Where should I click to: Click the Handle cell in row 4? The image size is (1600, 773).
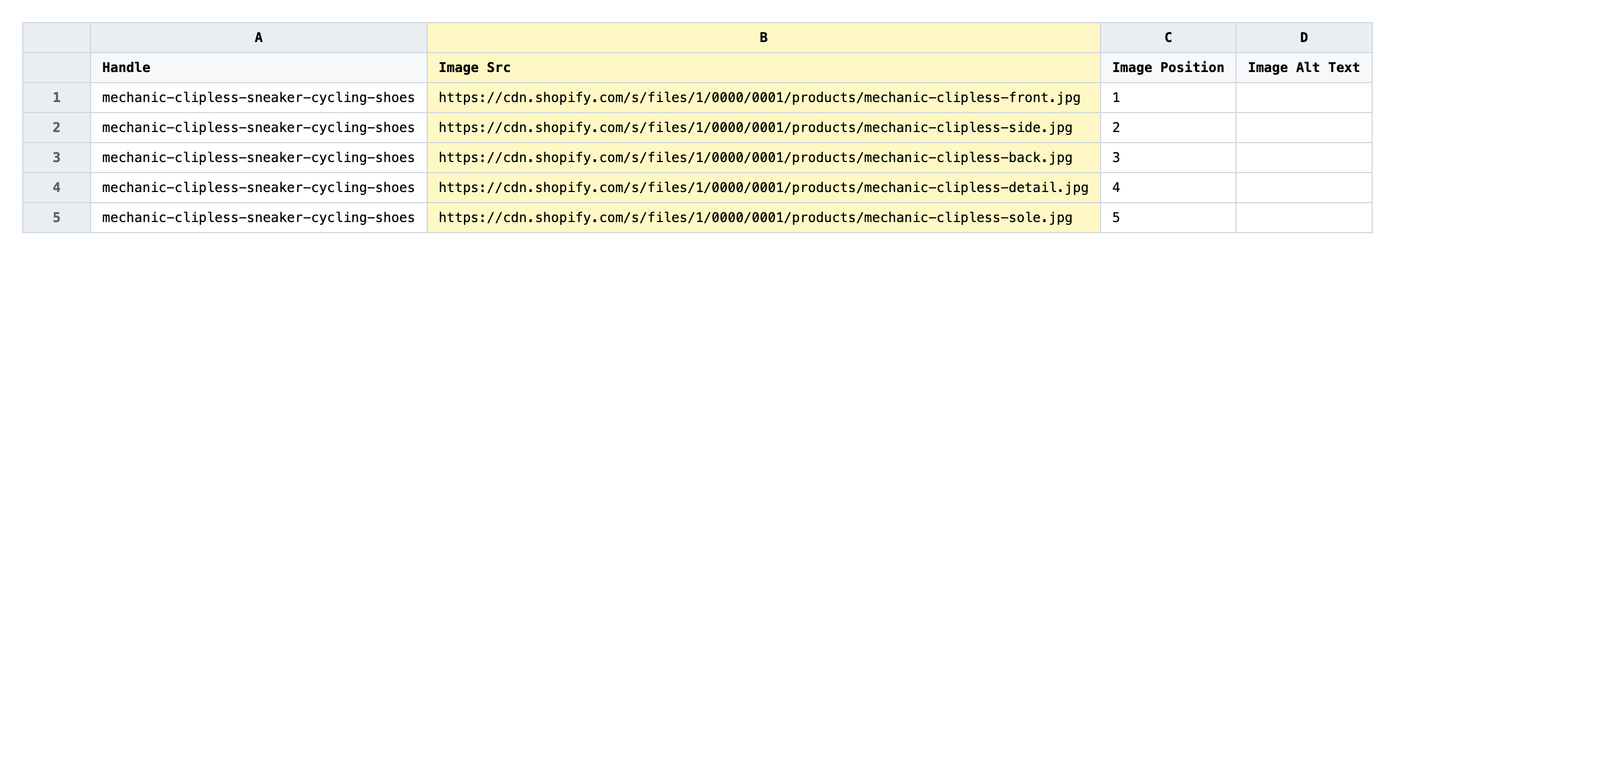(258, 188)
